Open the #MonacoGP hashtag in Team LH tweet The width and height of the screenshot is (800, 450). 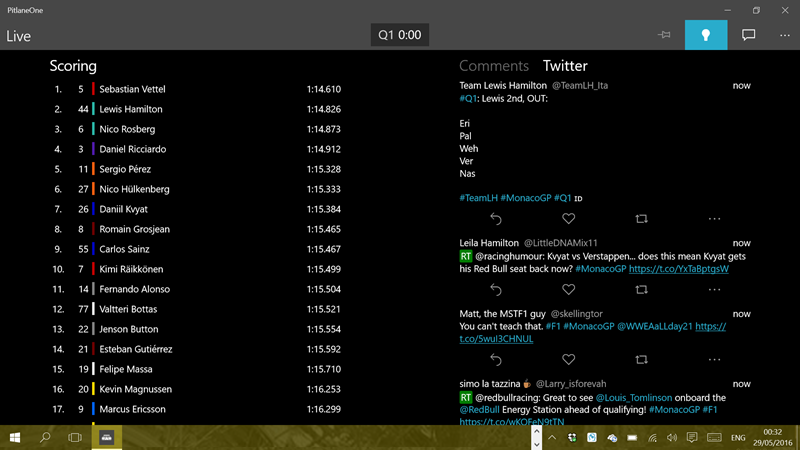click(524, 198)
